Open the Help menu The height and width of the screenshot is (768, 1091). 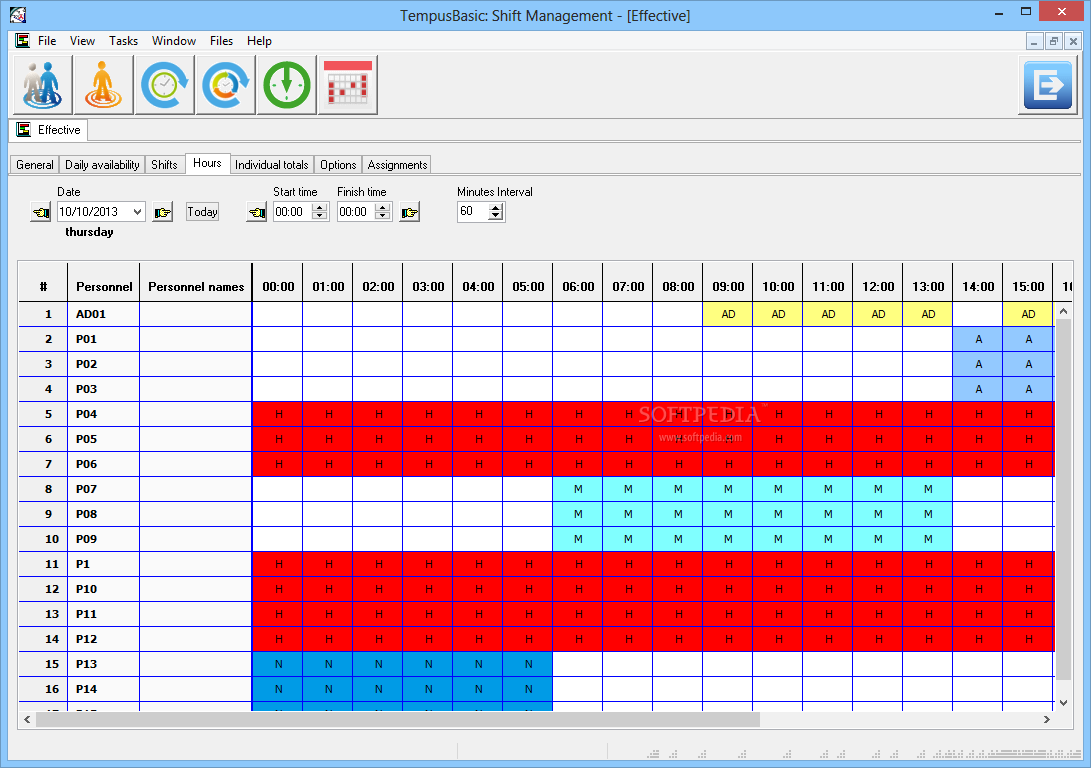coord(259,41)
